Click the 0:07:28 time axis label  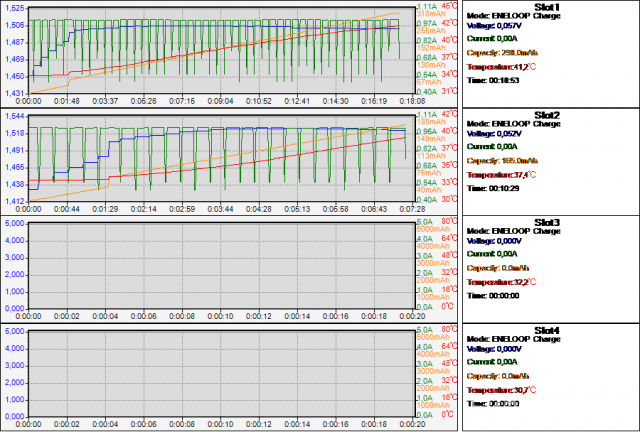[413, 209]
